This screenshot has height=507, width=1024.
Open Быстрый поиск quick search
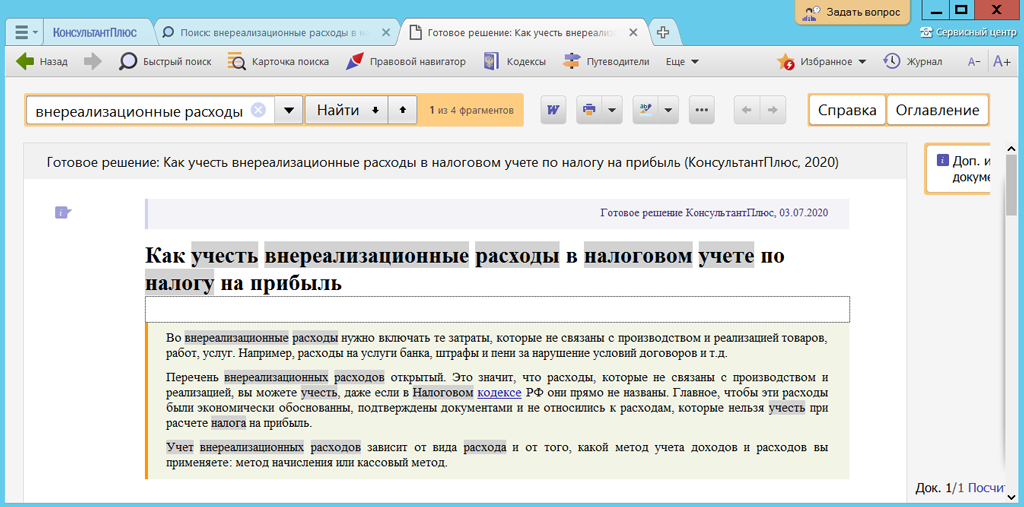(x=166, y=62)
